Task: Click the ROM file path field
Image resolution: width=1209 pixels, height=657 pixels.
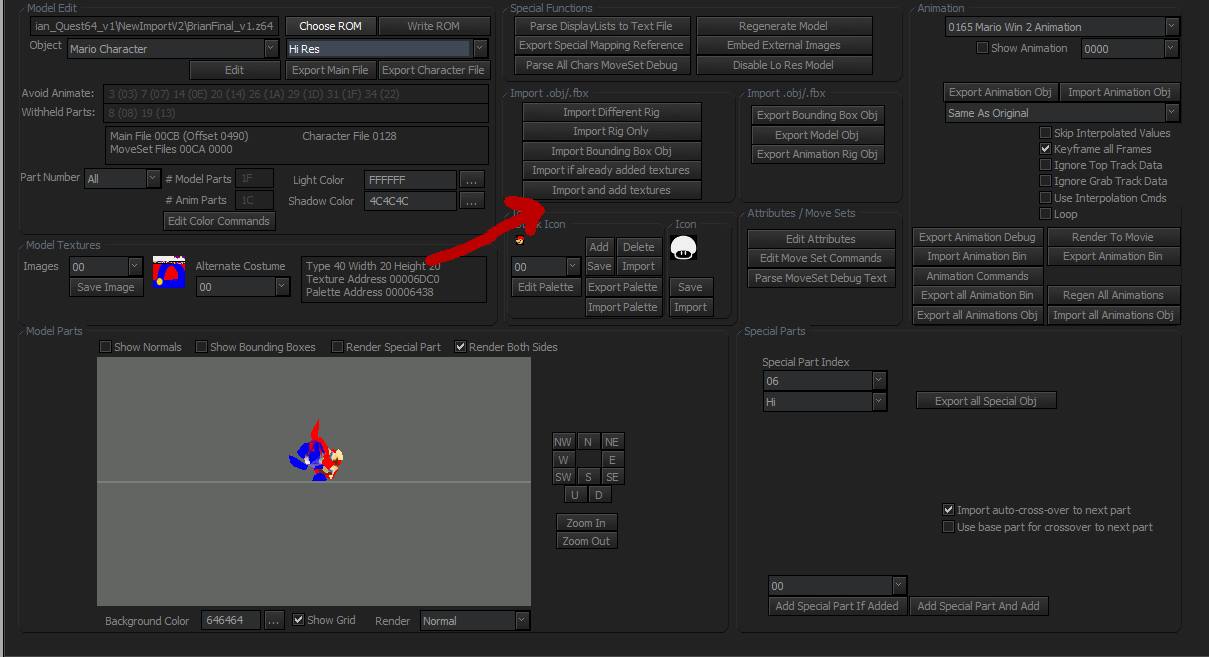Action: 153,26
